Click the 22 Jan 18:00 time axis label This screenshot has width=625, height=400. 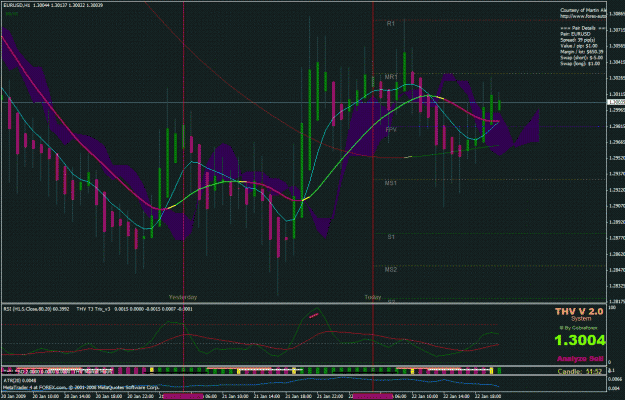tap(489, 397)
